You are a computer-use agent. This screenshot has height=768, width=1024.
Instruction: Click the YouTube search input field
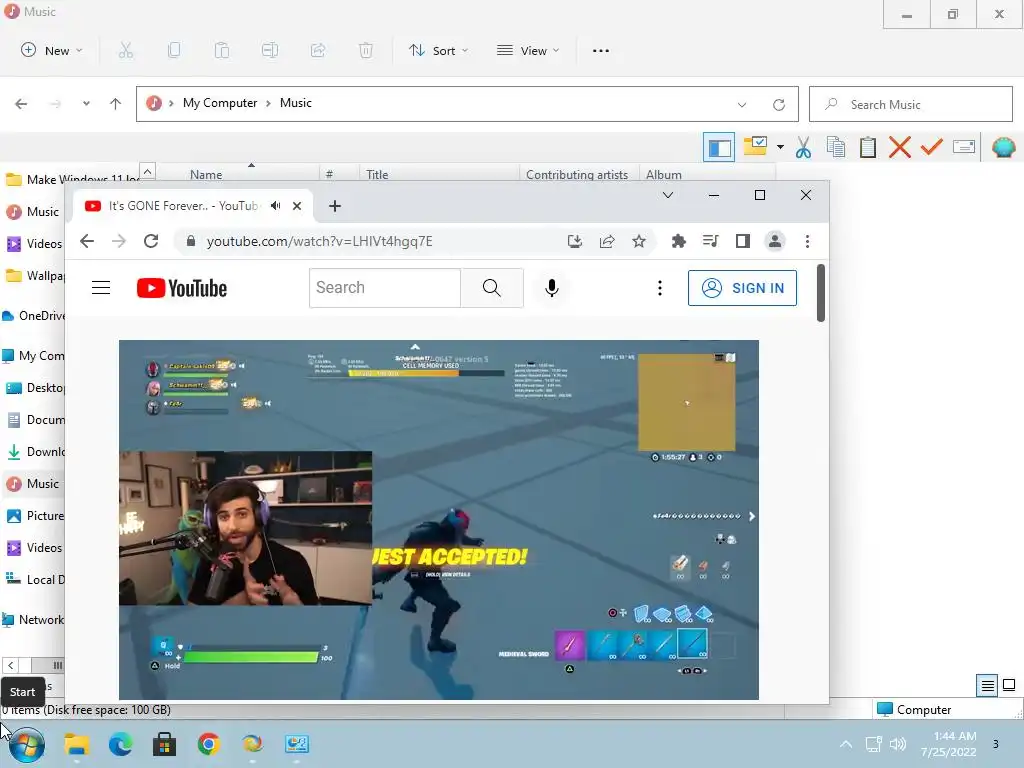pos(385,288)
